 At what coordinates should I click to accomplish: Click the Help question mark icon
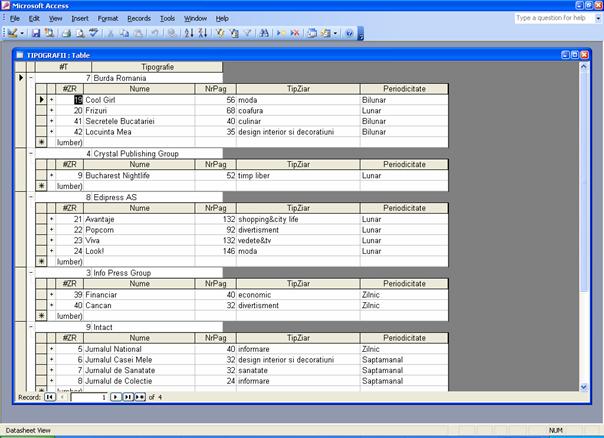pyautogui.click(x=349, y=33)
